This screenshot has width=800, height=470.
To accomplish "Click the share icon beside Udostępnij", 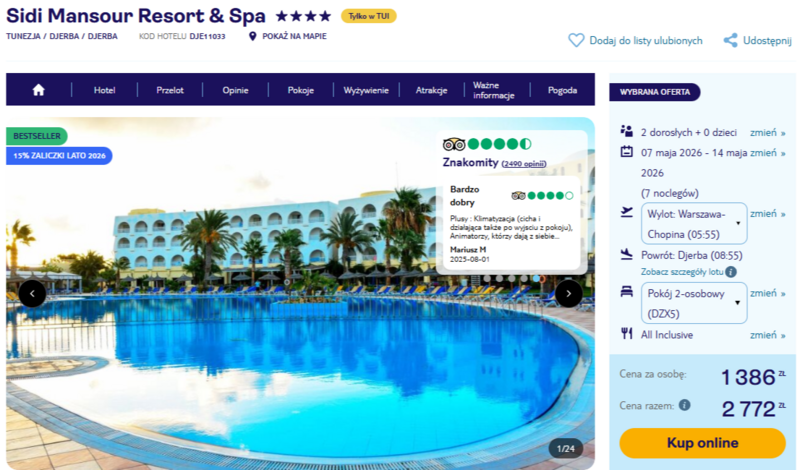I will 730,40.
